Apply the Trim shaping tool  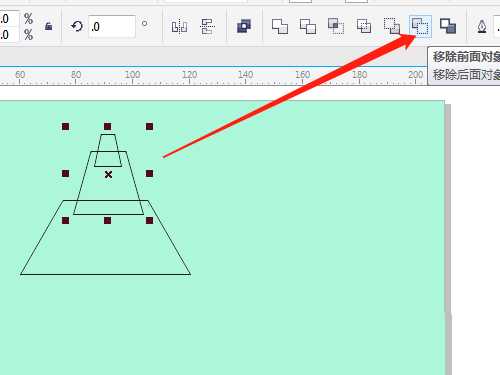308,26
